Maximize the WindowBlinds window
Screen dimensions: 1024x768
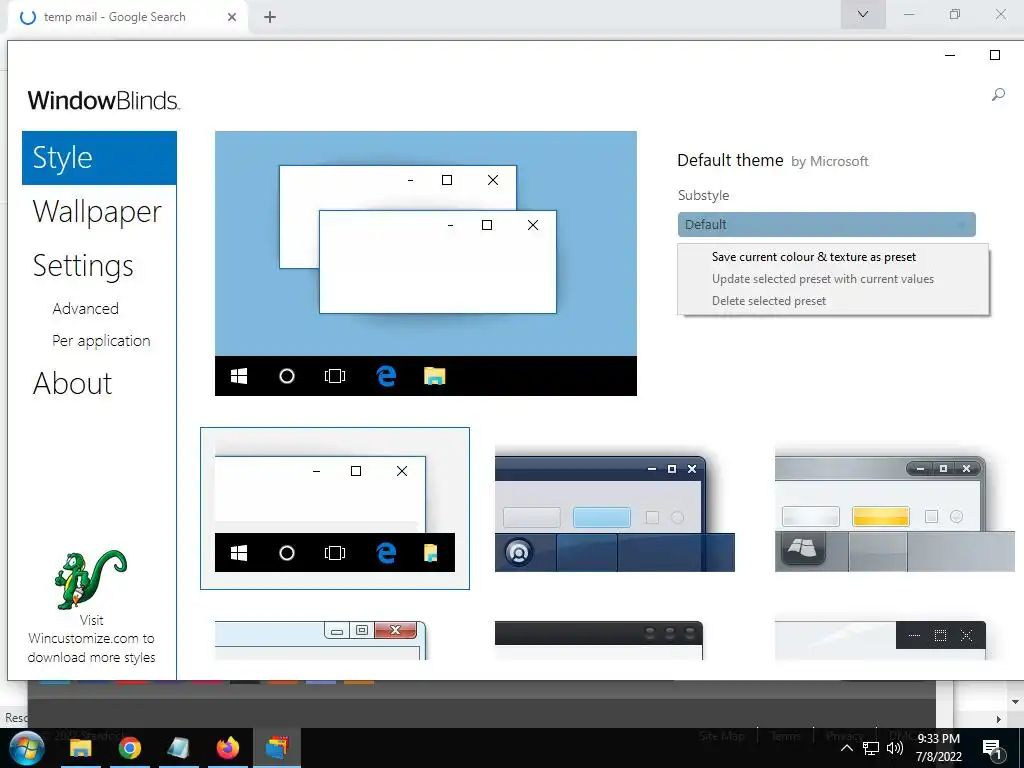pos(995,55)
